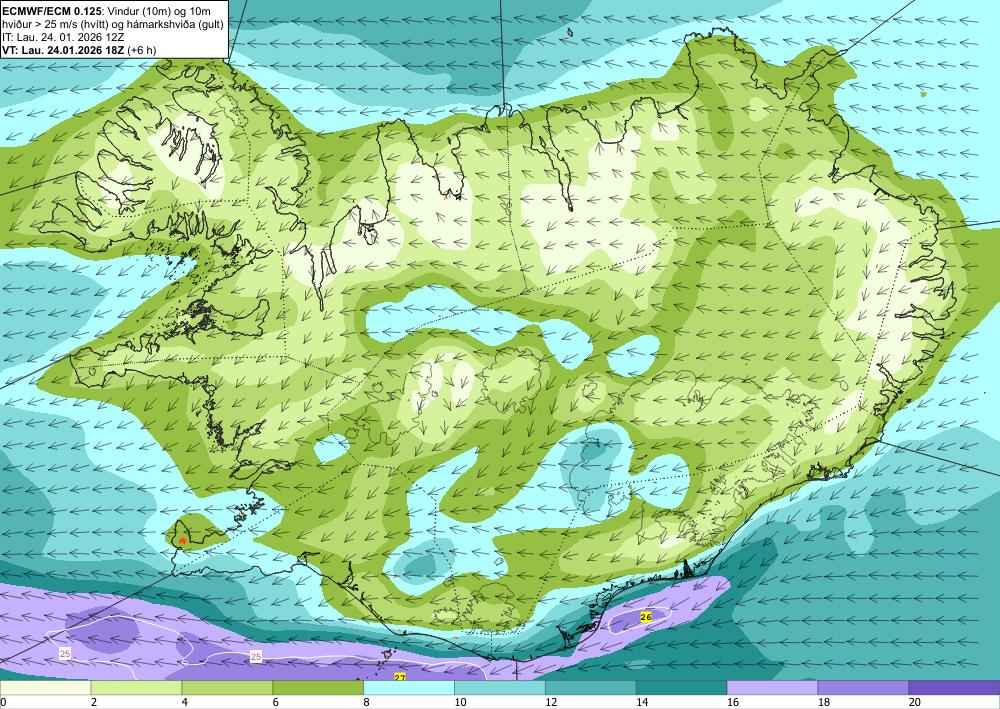Click the 0–2 m/s cream legend swatch
The width and height of the screenshot is (1000, 709).
(45, 688)
